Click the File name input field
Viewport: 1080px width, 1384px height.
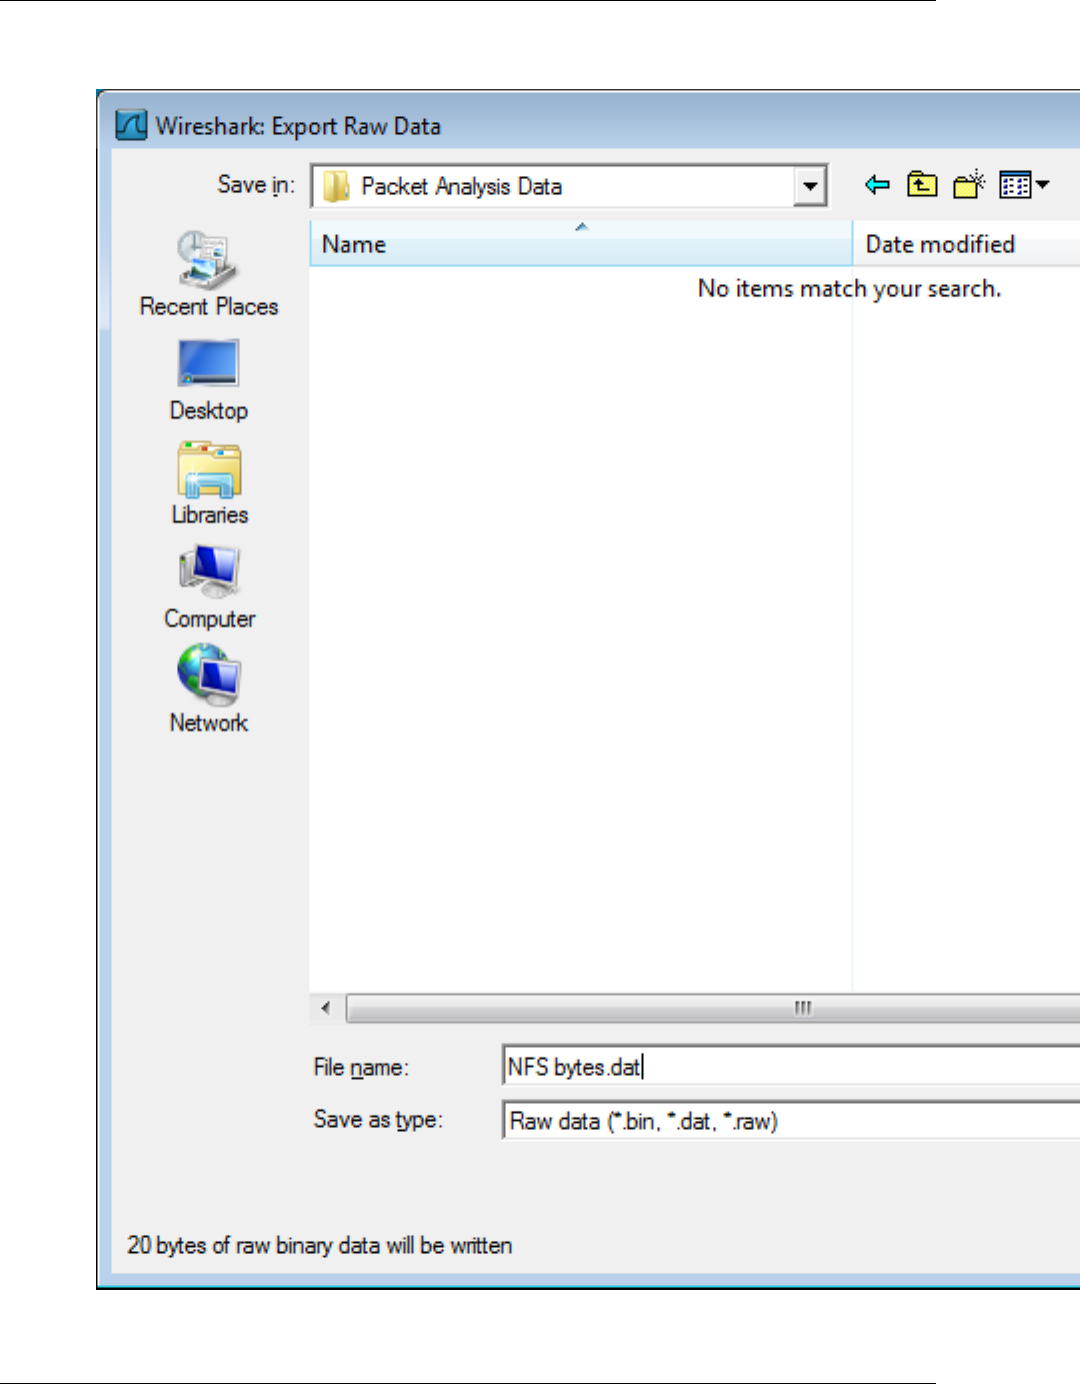[x=791, y=1066]
